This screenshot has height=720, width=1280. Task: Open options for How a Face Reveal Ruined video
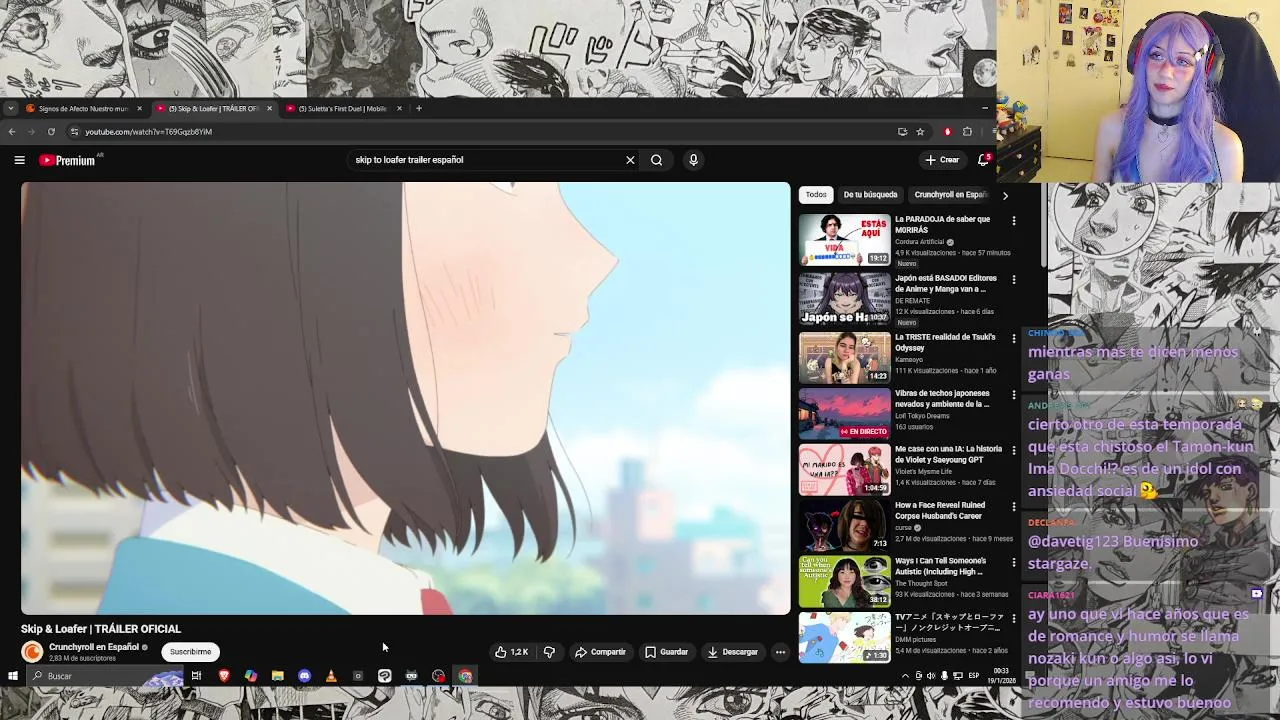click(1013, 507)
